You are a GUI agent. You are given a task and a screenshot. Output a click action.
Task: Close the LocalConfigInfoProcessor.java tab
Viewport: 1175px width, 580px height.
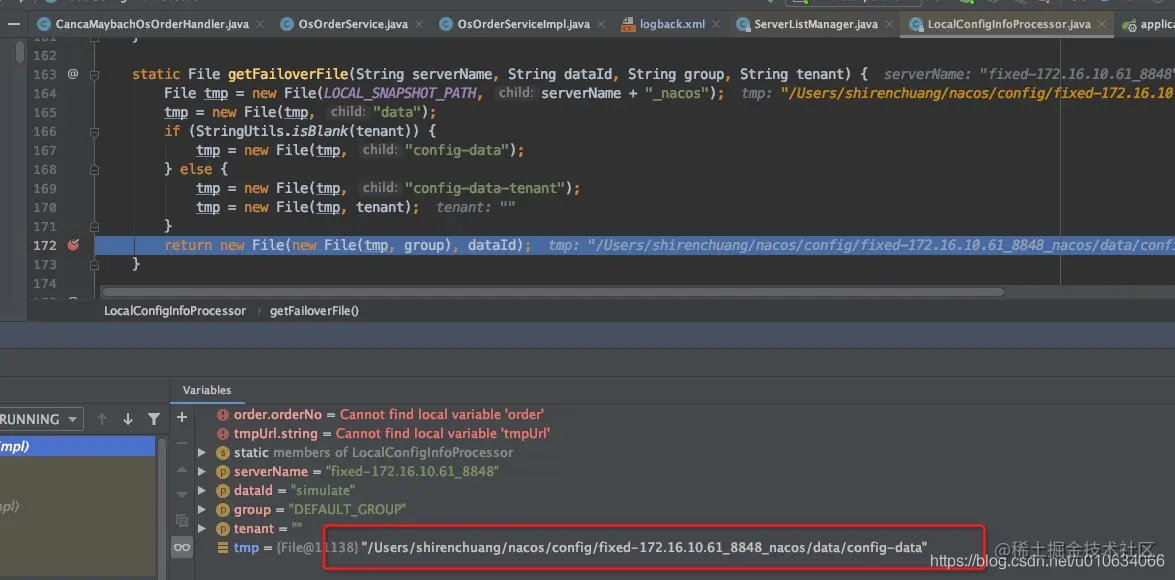(x=1102, y=24)
